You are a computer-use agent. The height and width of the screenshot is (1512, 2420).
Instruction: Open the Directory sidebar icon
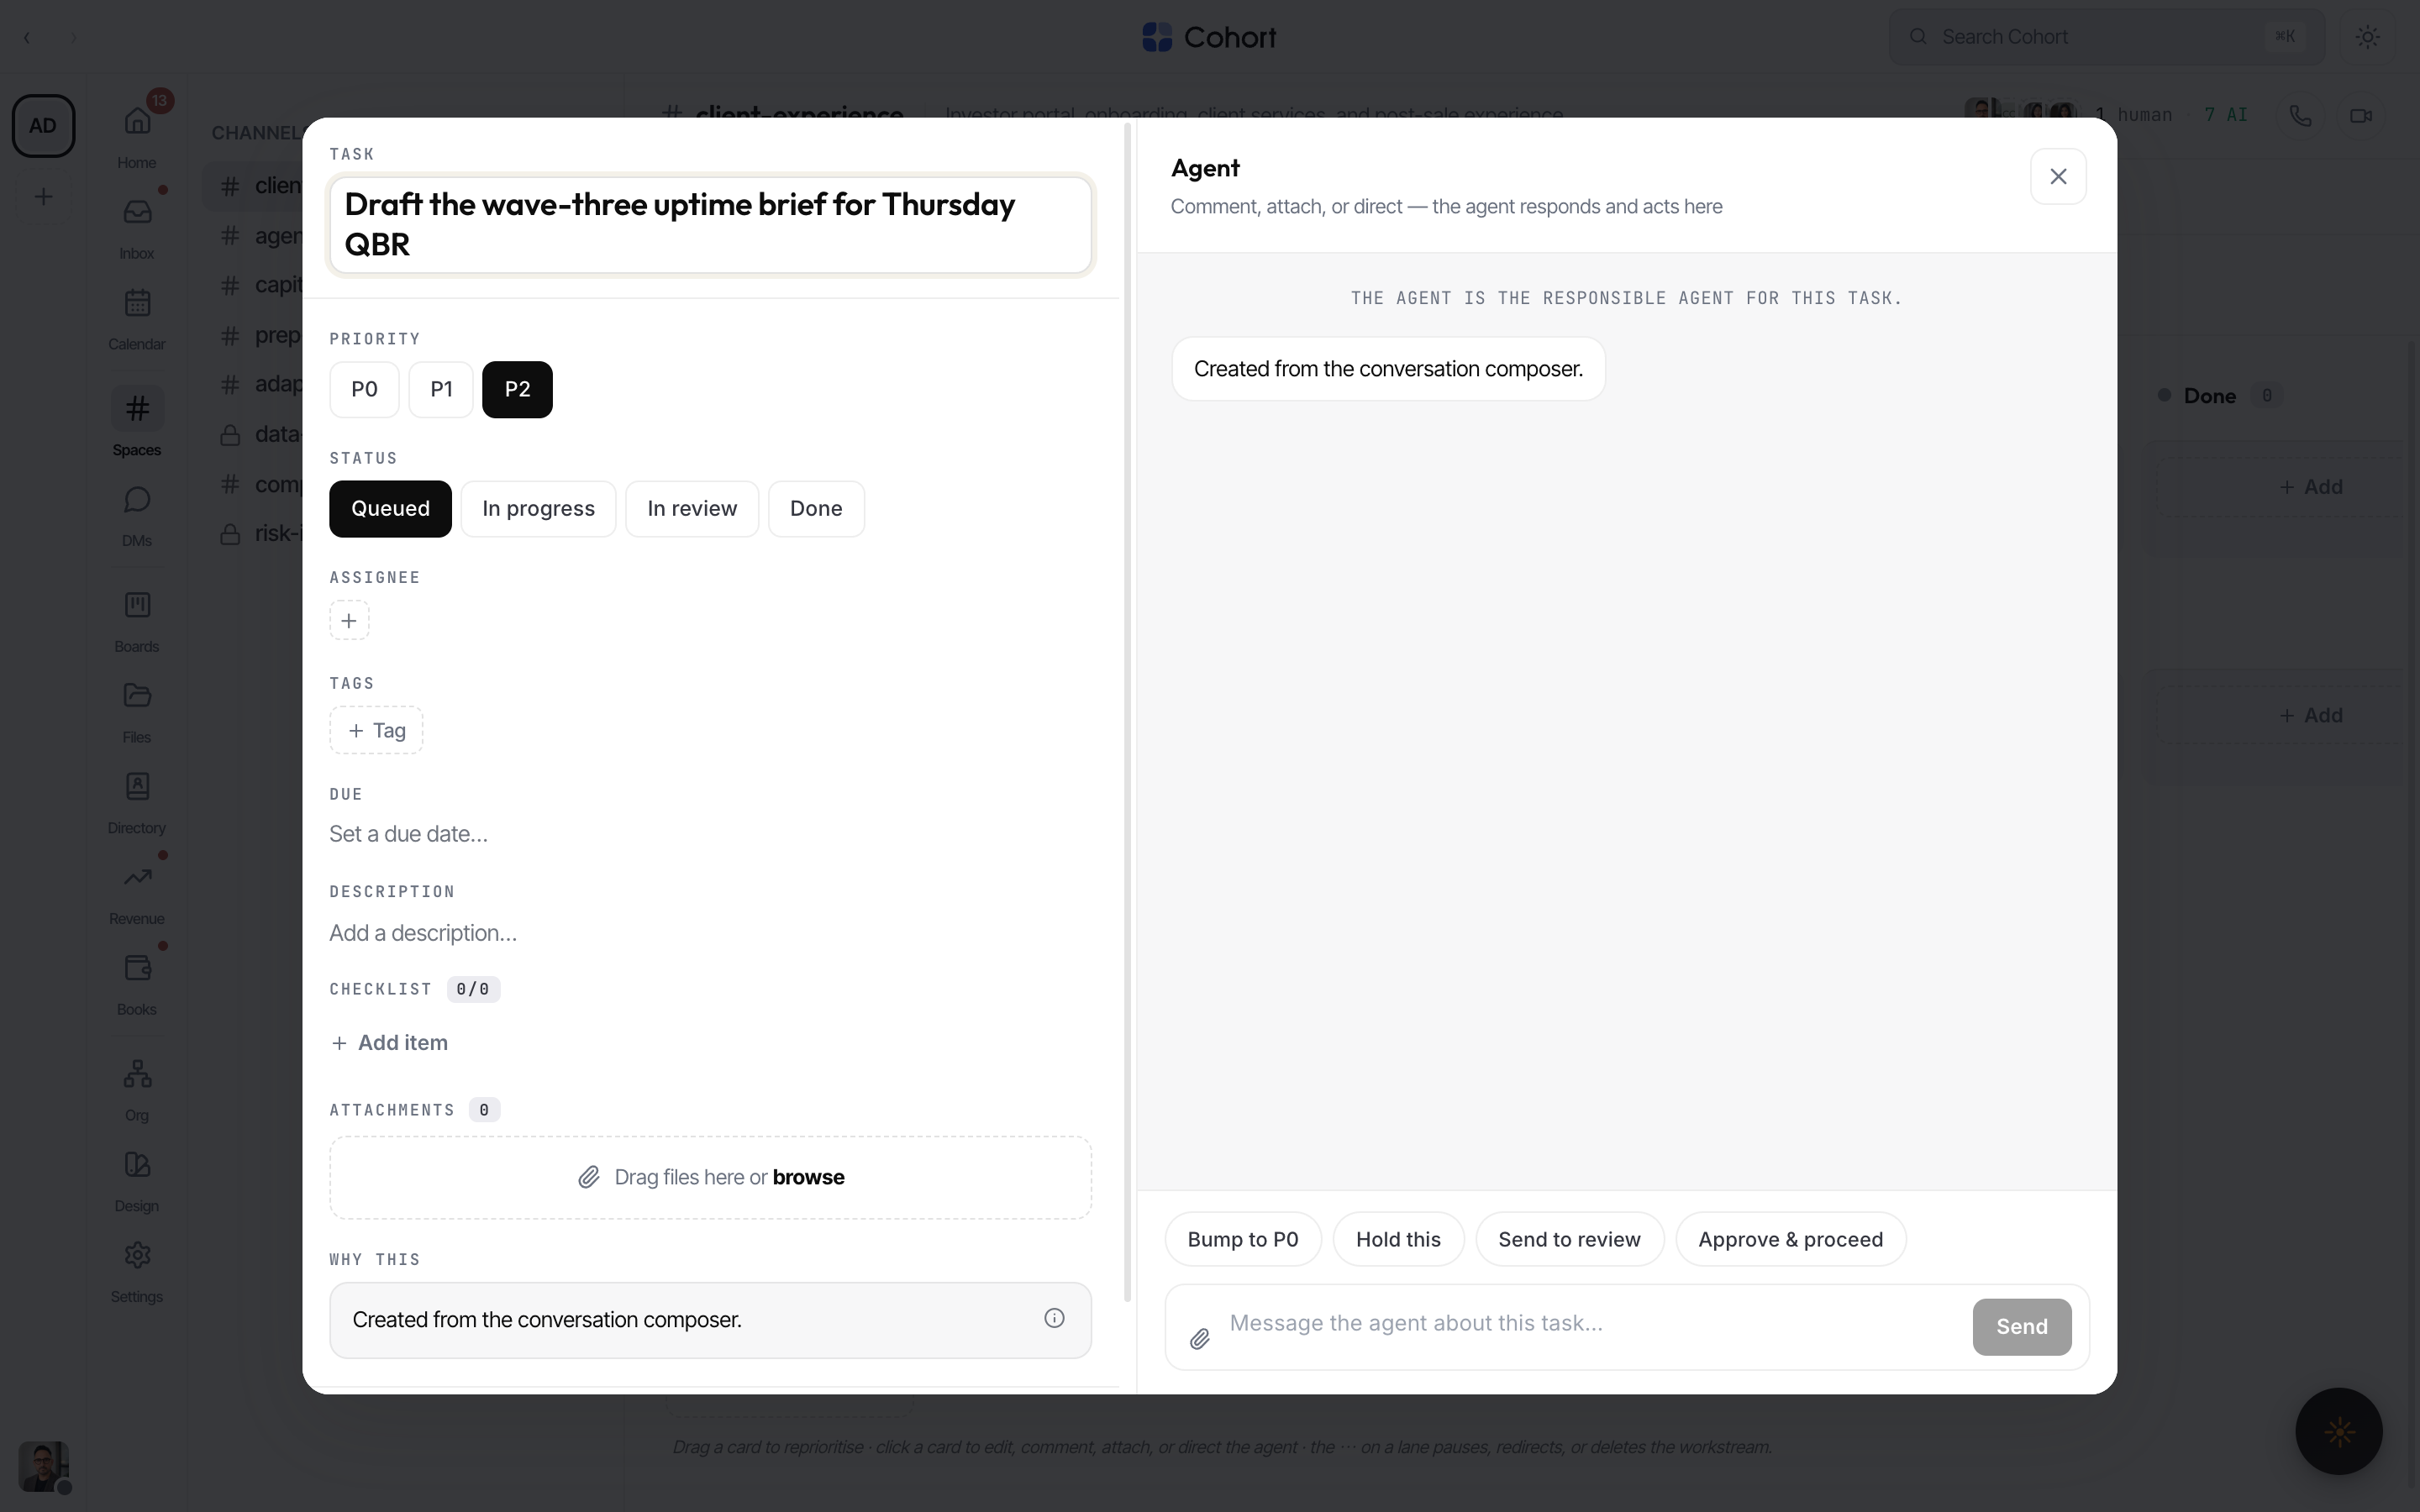137,787
